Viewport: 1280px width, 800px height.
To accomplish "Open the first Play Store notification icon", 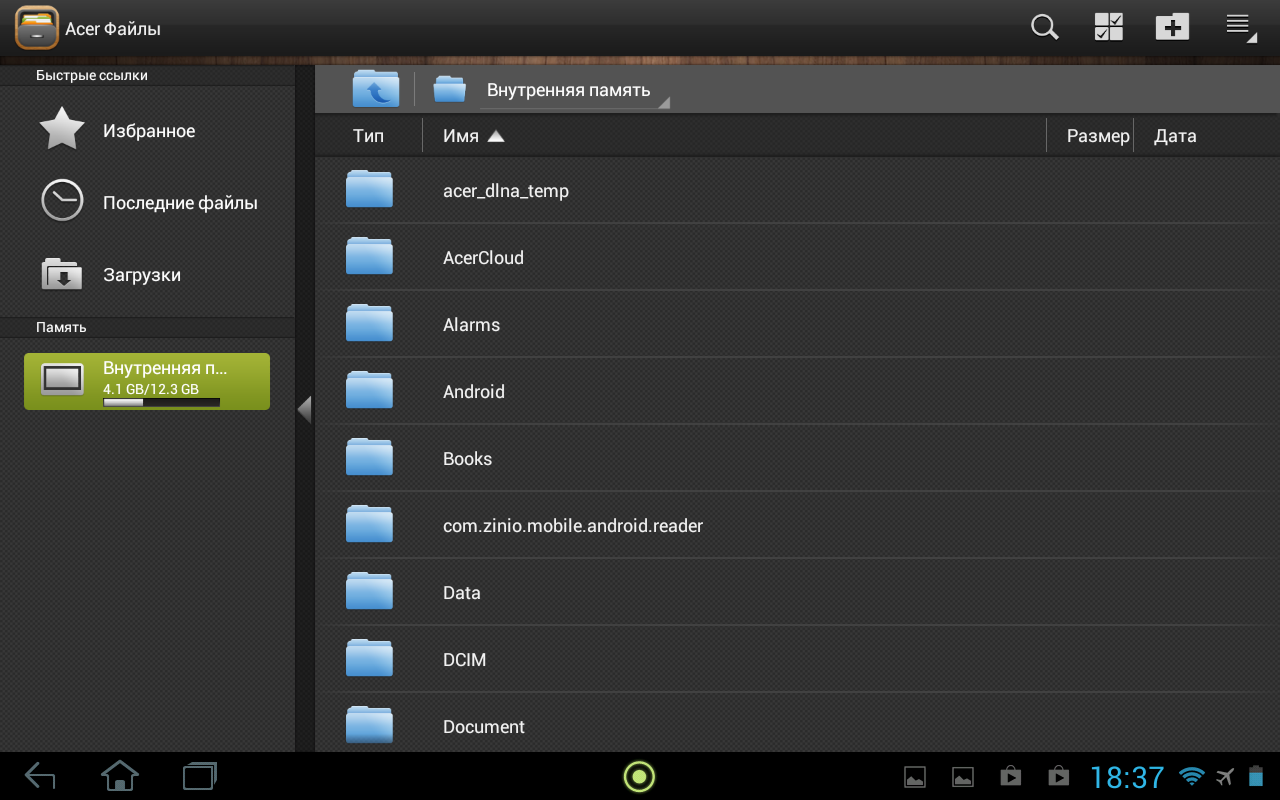I will (x=1010, y=776).
